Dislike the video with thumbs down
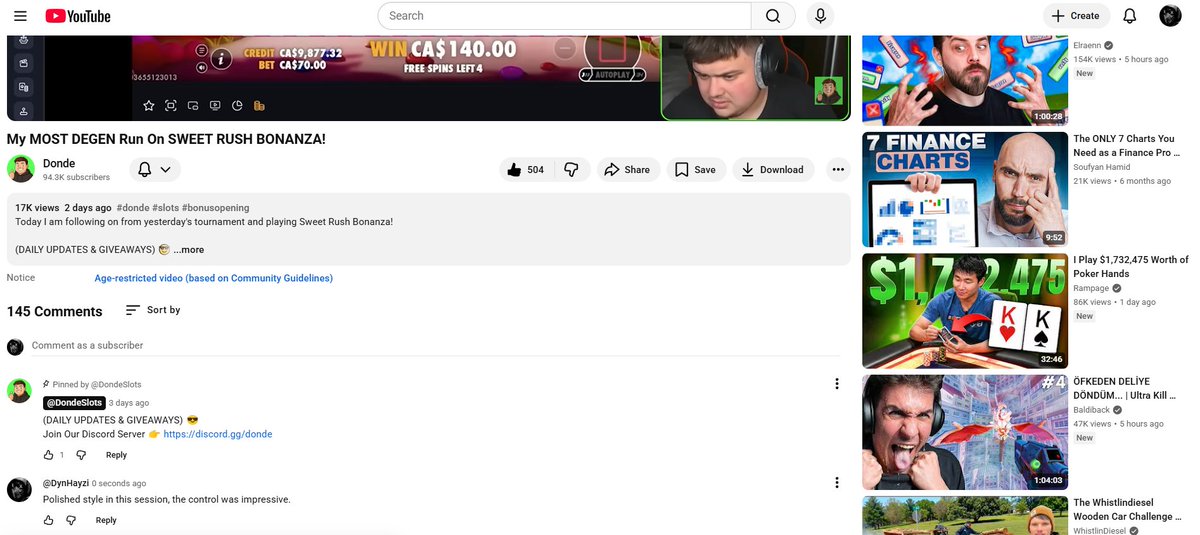 coord(571,170)
